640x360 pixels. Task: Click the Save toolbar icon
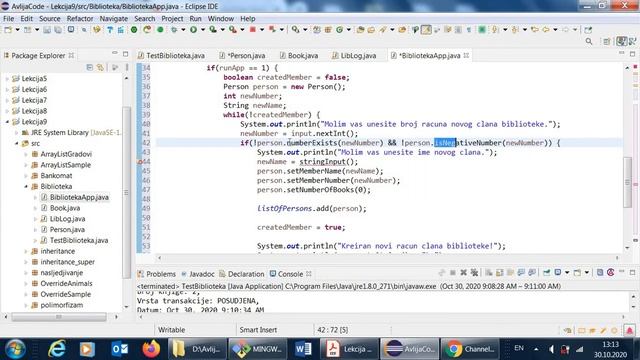pos(47,30)
